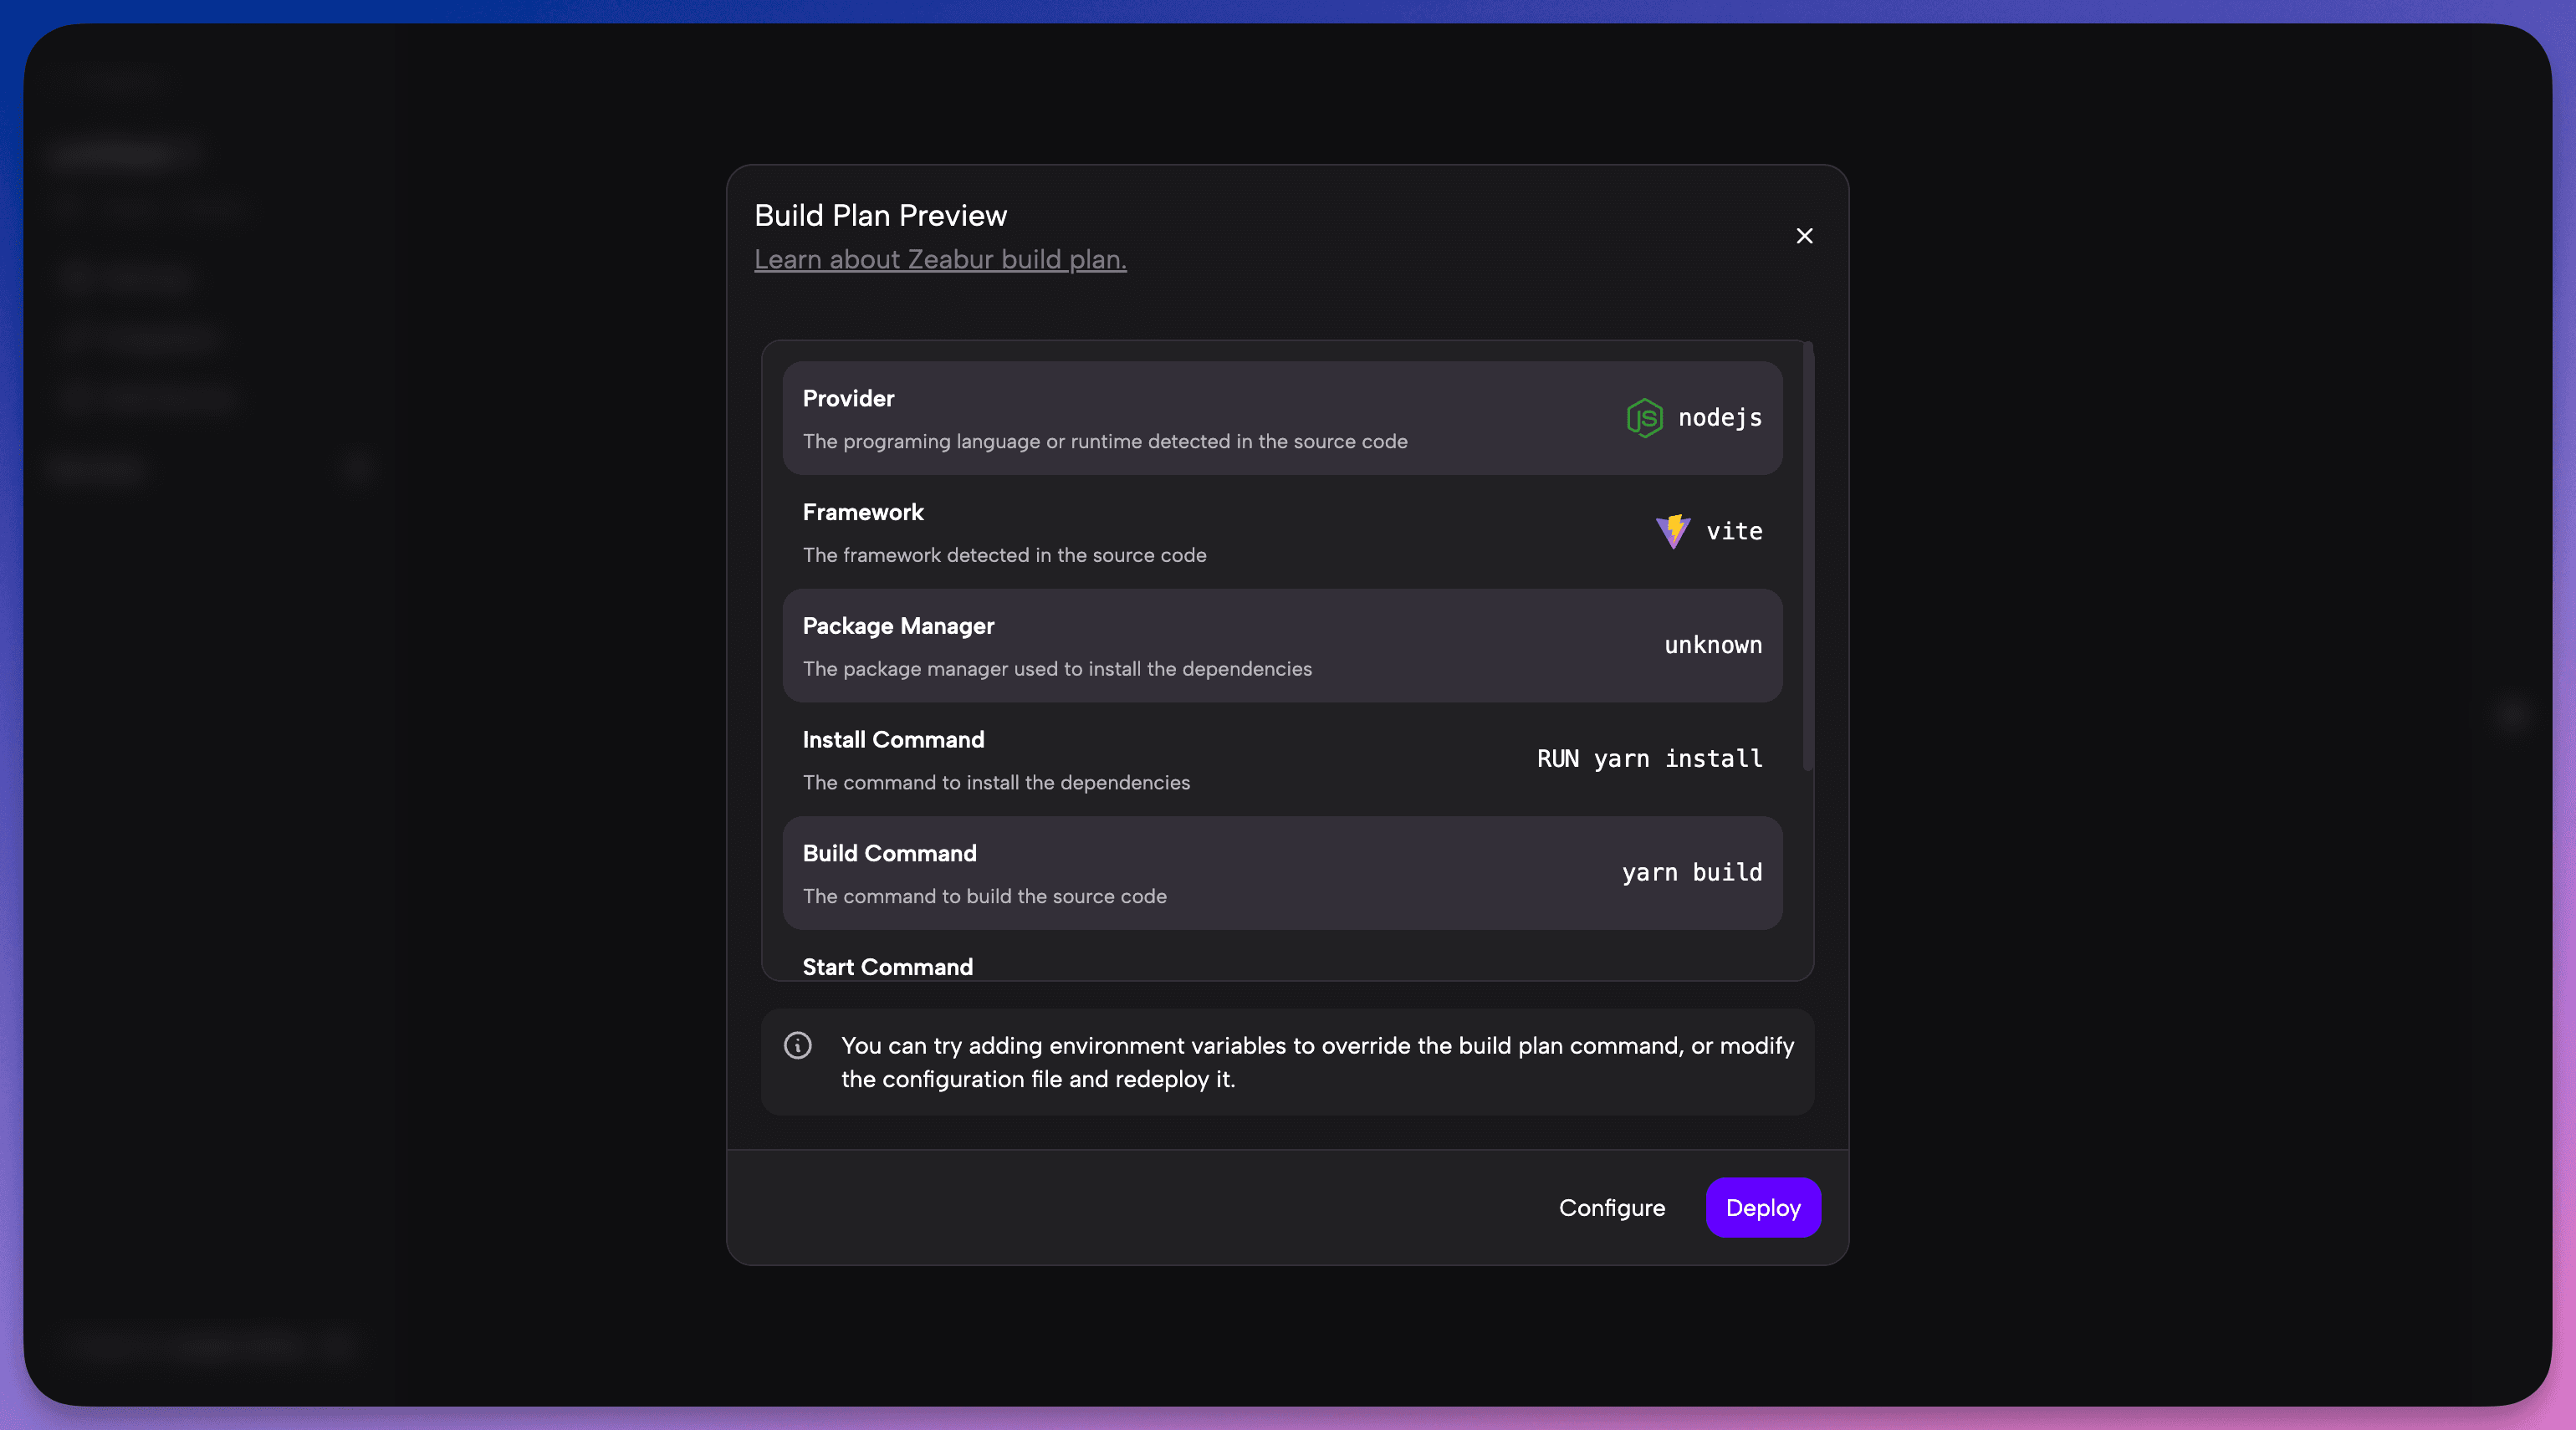This screenshot has height=1430, width=2576.
Task: Click the 'vite' framework text value
Action: pos(1733,531)
